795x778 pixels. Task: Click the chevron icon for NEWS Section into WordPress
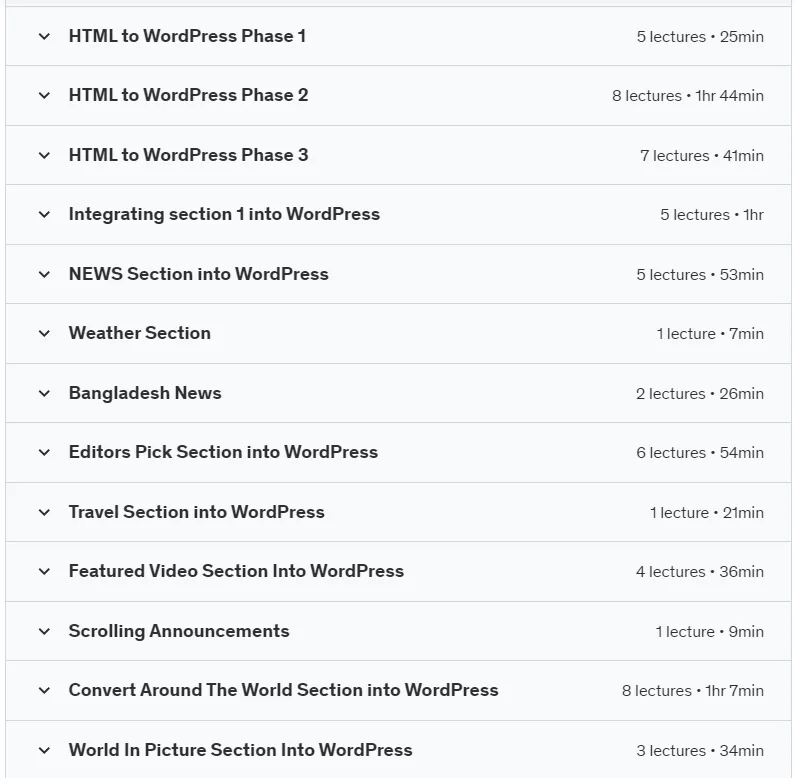pyautogui.click(x=45, y=274)
